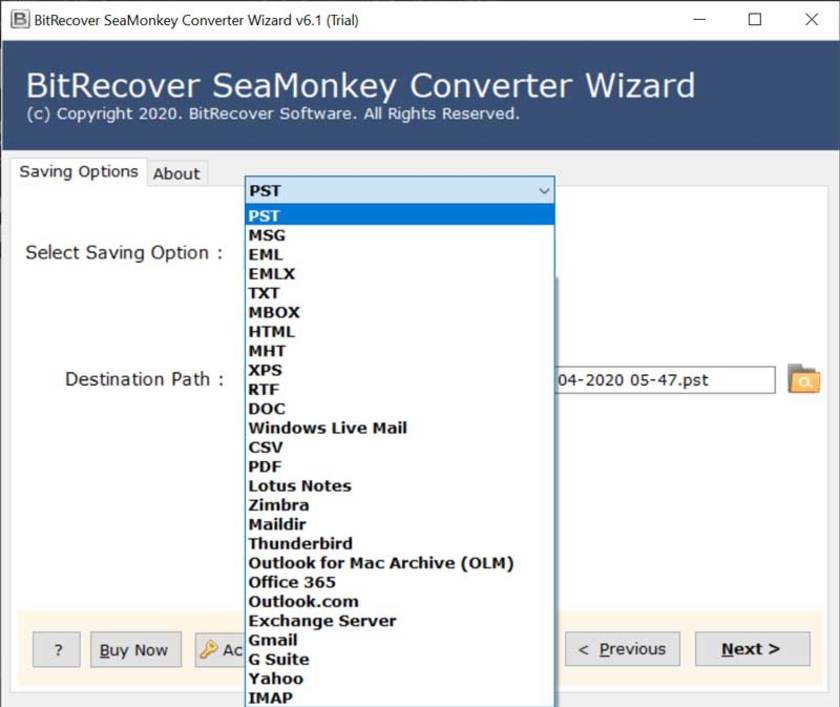
Task: Click the Buy Now button
Action: click(x=136, y=650)
